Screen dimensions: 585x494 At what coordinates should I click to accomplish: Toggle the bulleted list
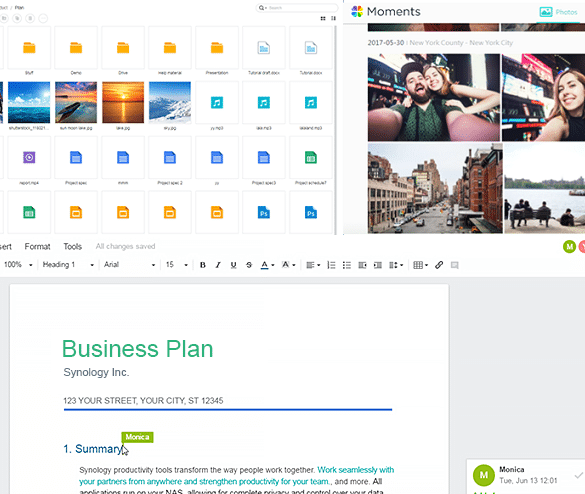(x=347, y=265)
